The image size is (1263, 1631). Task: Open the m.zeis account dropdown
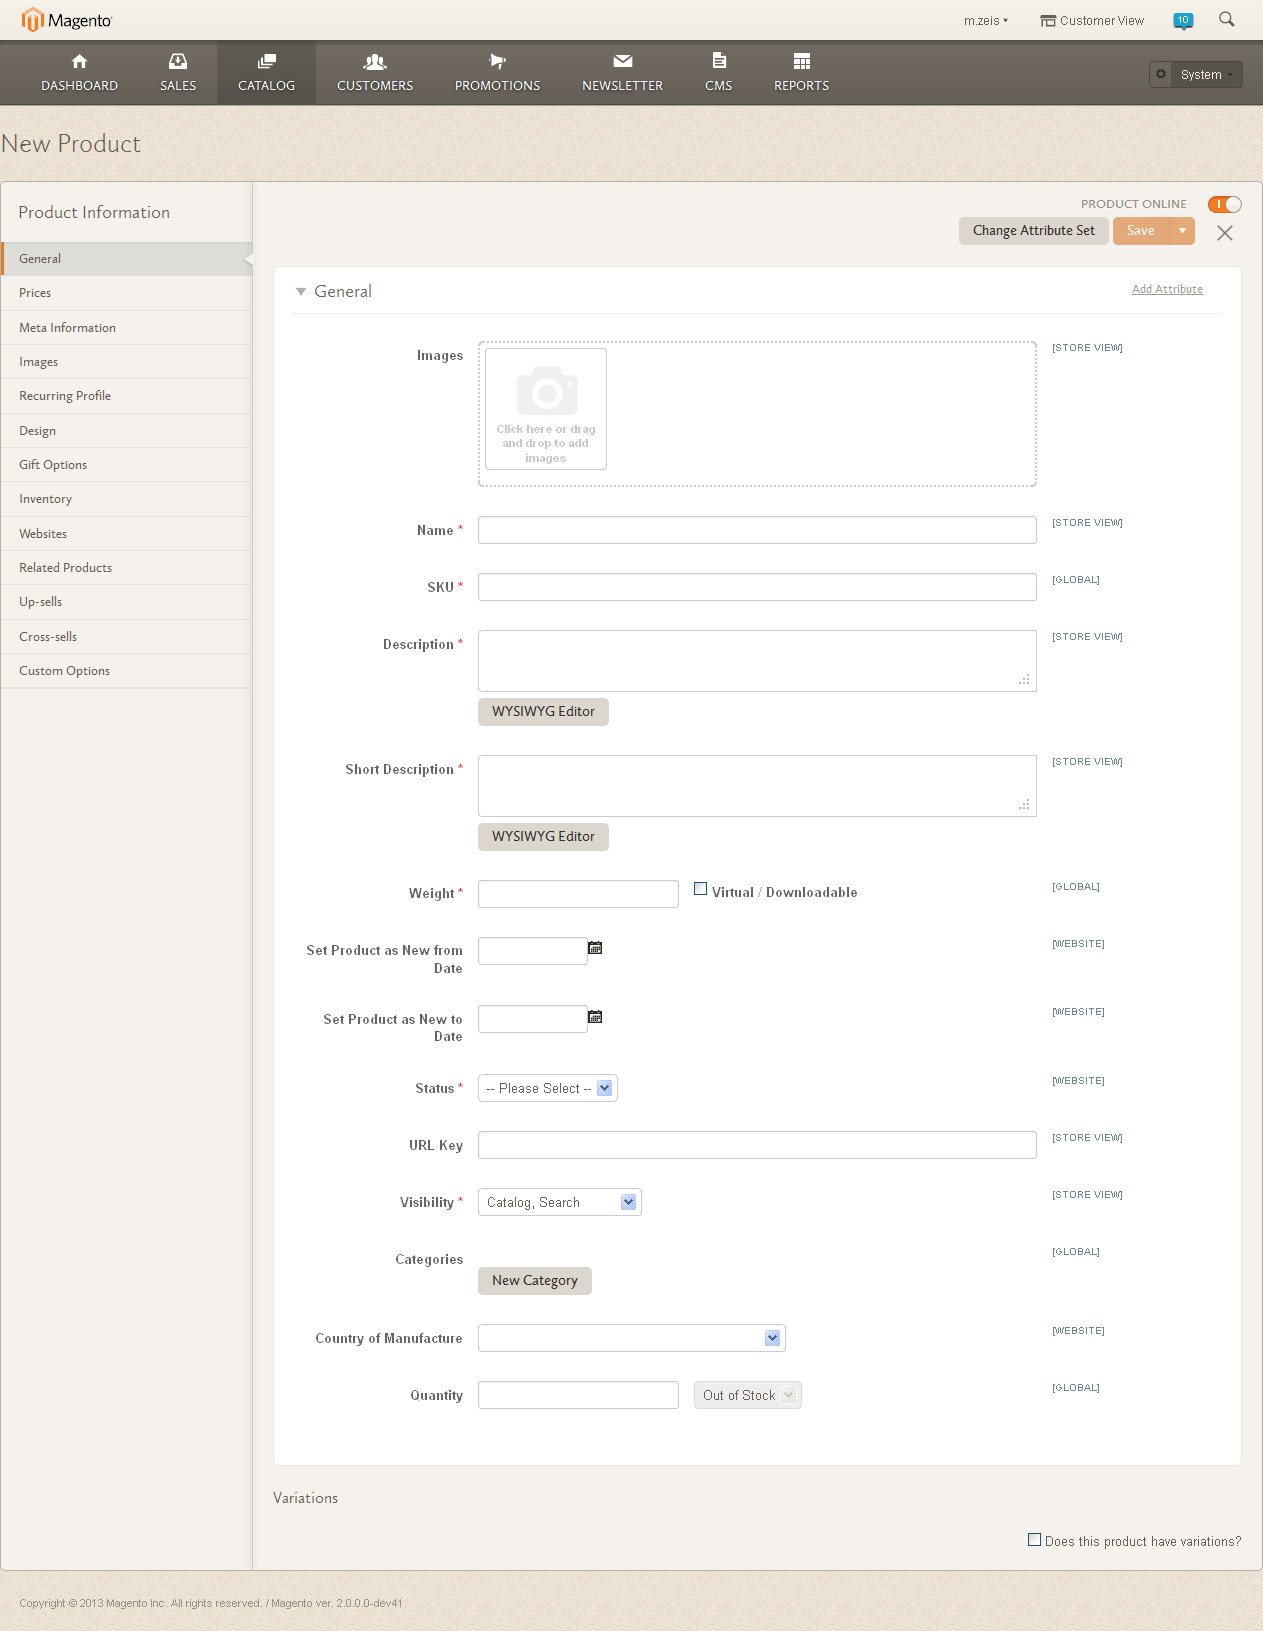click(986, 21)
